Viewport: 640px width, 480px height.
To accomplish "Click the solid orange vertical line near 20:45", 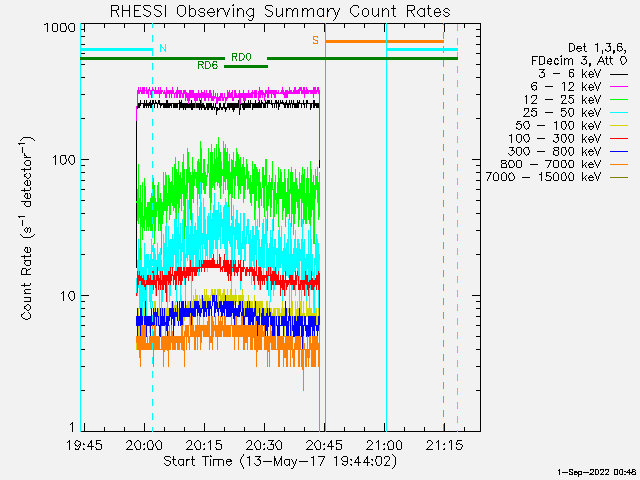I will point(325,227).
